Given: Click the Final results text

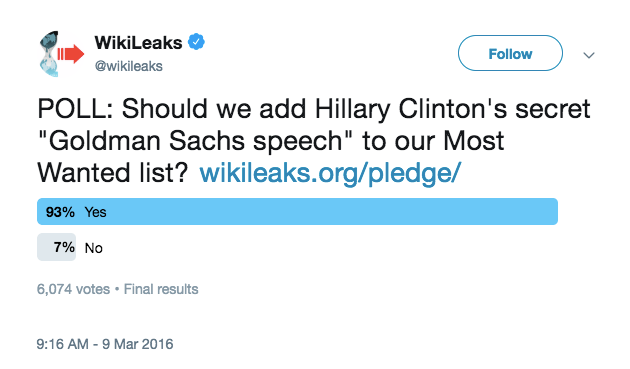Looking at the screenshot, I should coord(161,289).
